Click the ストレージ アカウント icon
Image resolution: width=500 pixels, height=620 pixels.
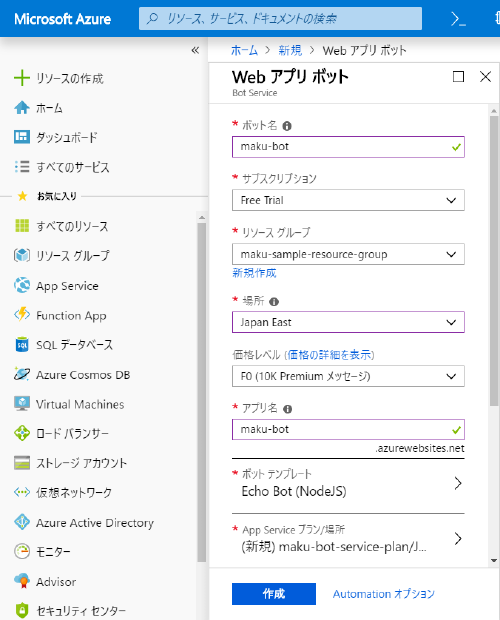tap(22, 463)
